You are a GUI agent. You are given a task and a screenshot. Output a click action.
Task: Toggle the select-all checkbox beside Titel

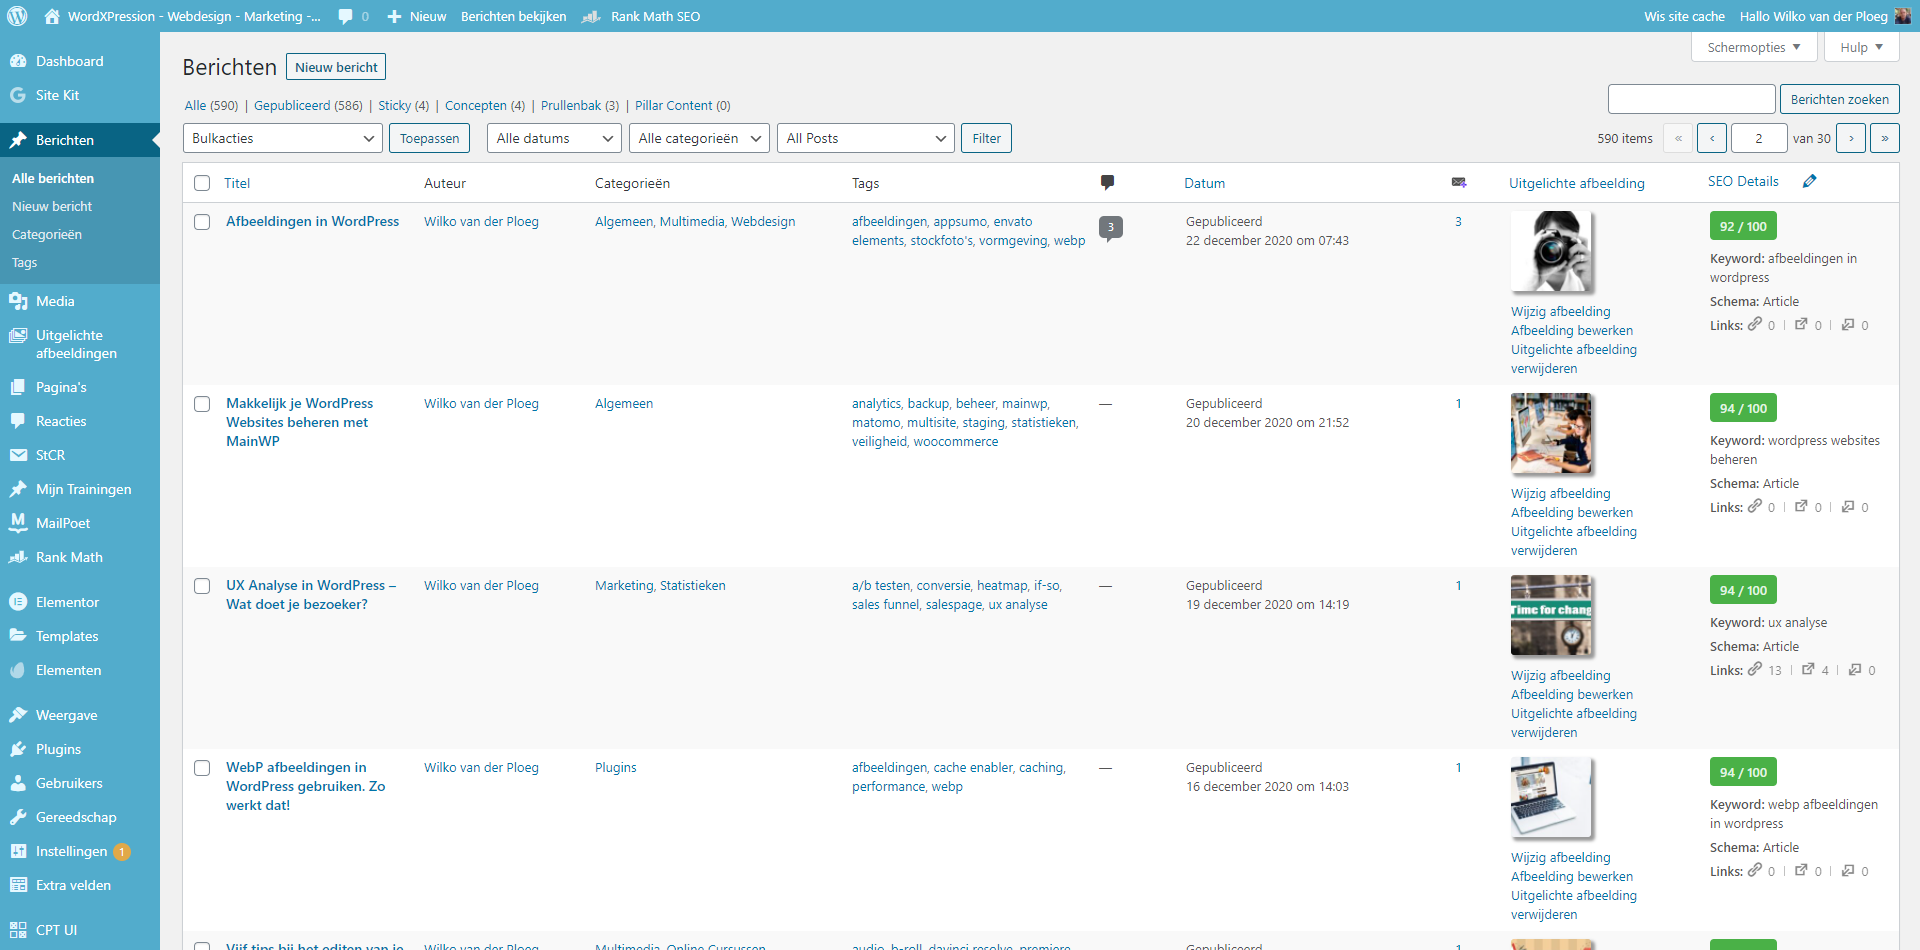tap(202, 183)
